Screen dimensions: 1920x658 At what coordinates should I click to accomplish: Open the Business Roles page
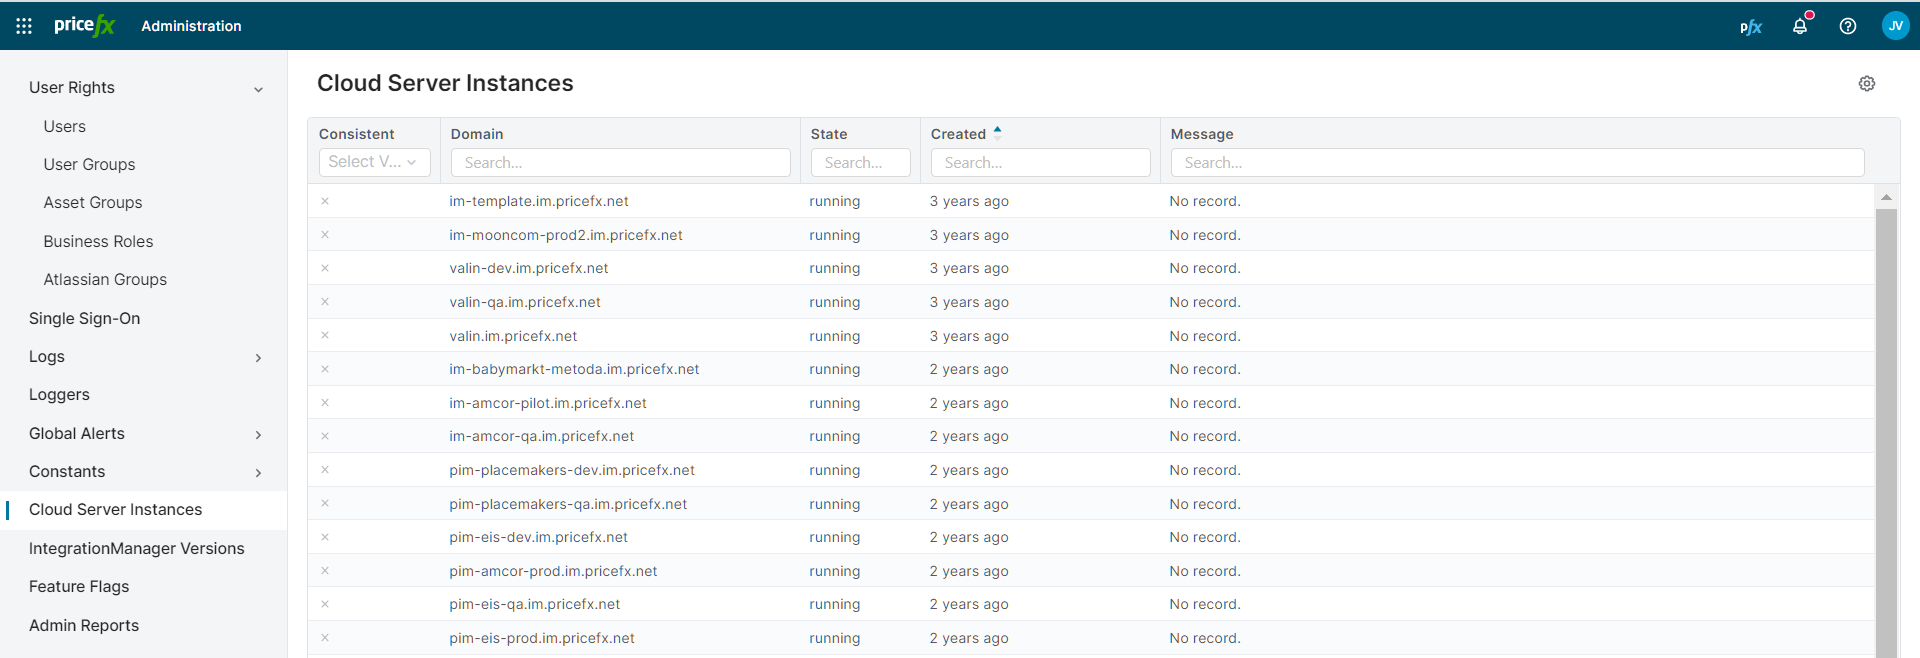pos(98,241)
